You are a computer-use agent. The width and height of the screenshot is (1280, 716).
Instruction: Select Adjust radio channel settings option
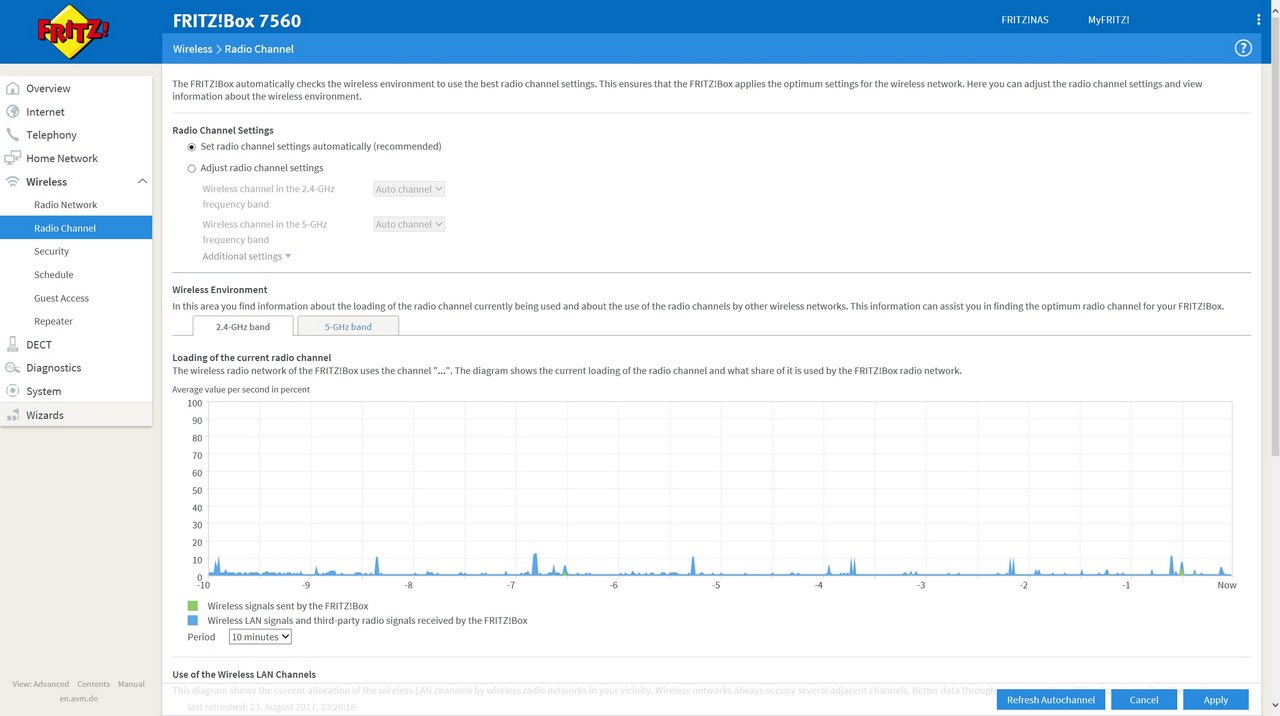pos(192,169)
